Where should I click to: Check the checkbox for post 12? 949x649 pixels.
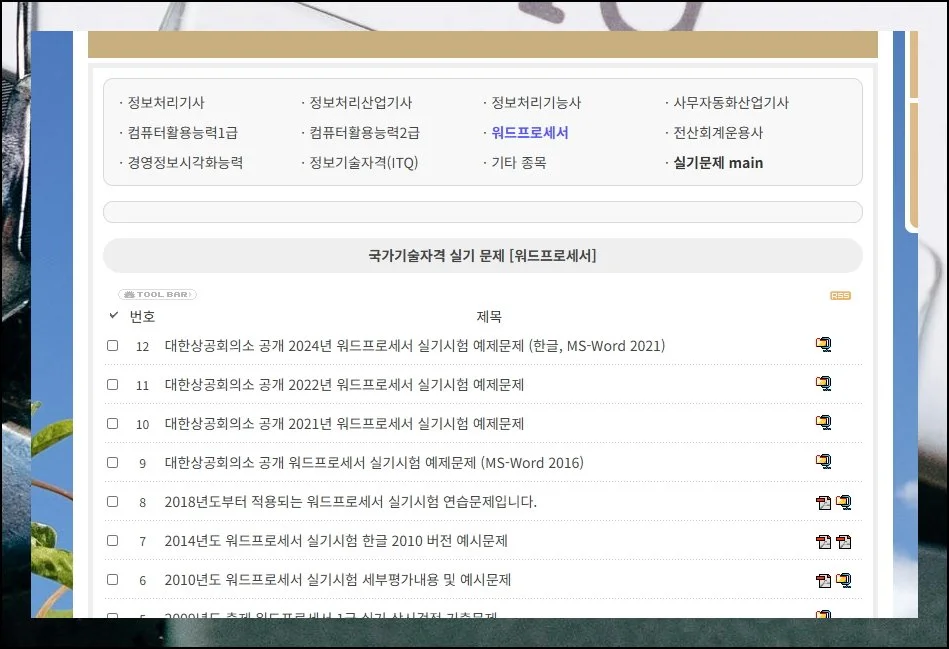click(x=113, y=346)
